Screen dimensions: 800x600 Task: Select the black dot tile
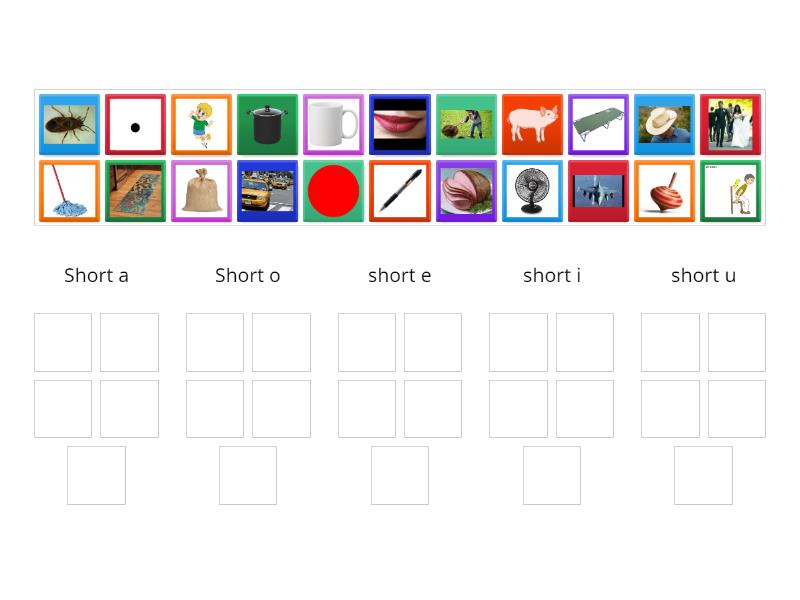point(135,125)
